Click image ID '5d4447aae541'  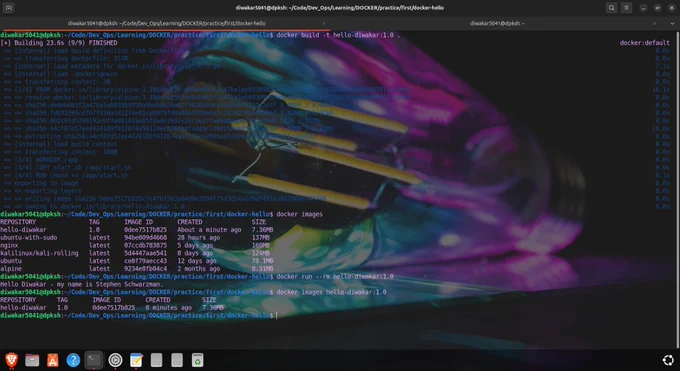click(145, 253)
